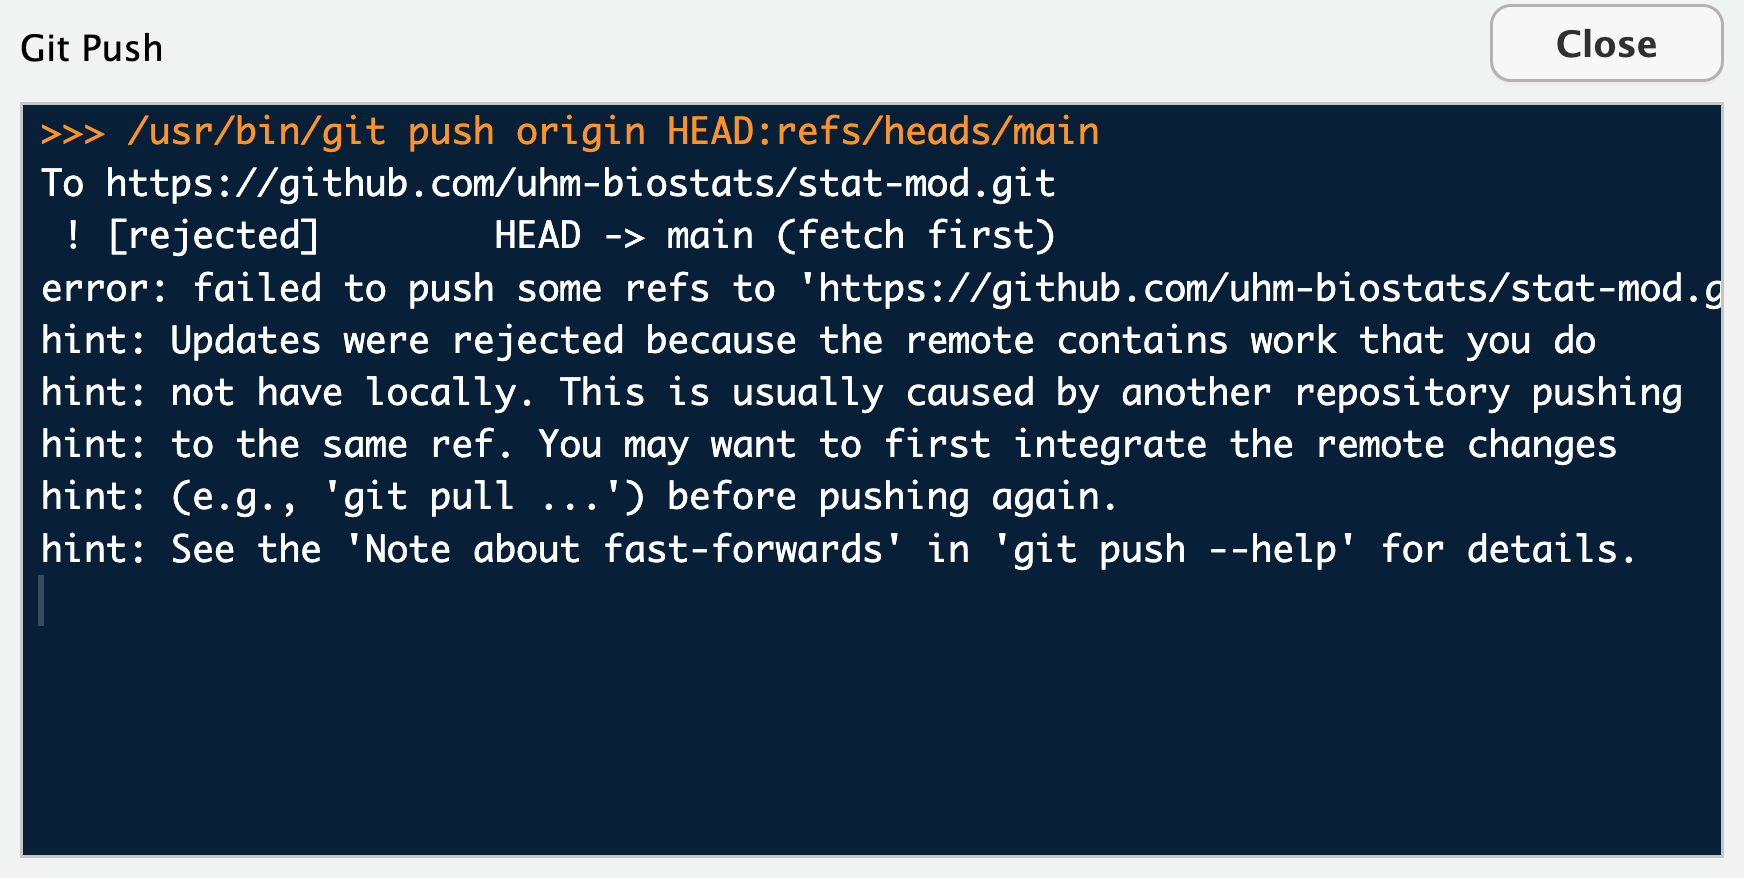The width and height of the screenshot is (1744, 878).
Task: Click the orange git push command line
Action: click(570, 132)
